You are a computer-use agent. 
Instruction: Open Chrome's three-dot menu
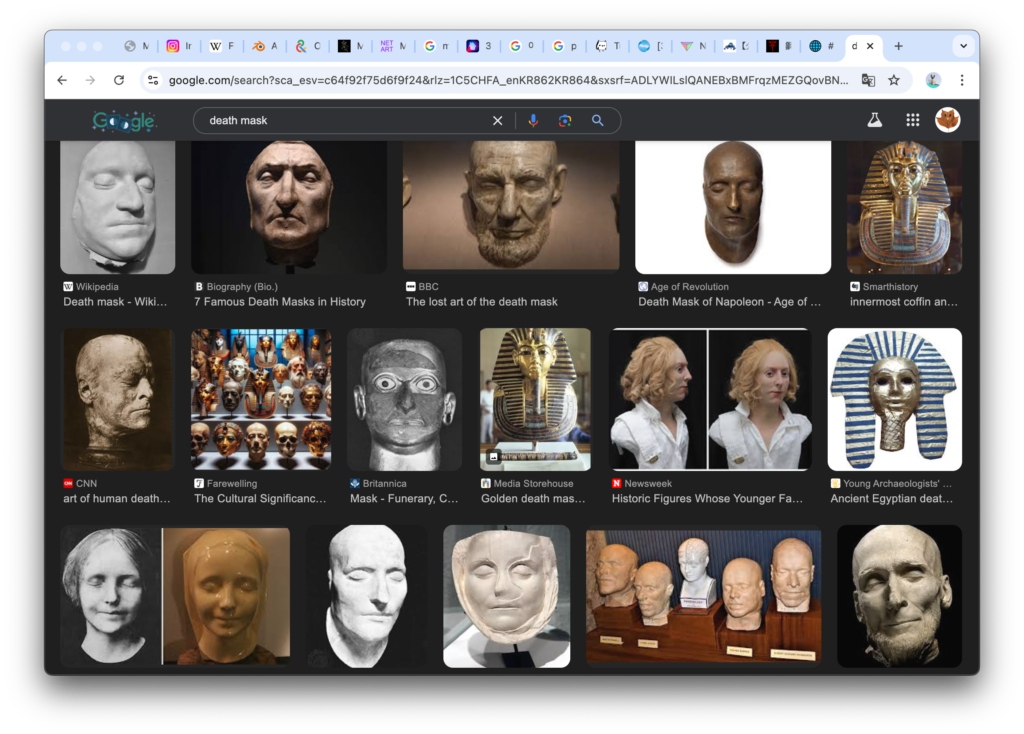[962, 80]
